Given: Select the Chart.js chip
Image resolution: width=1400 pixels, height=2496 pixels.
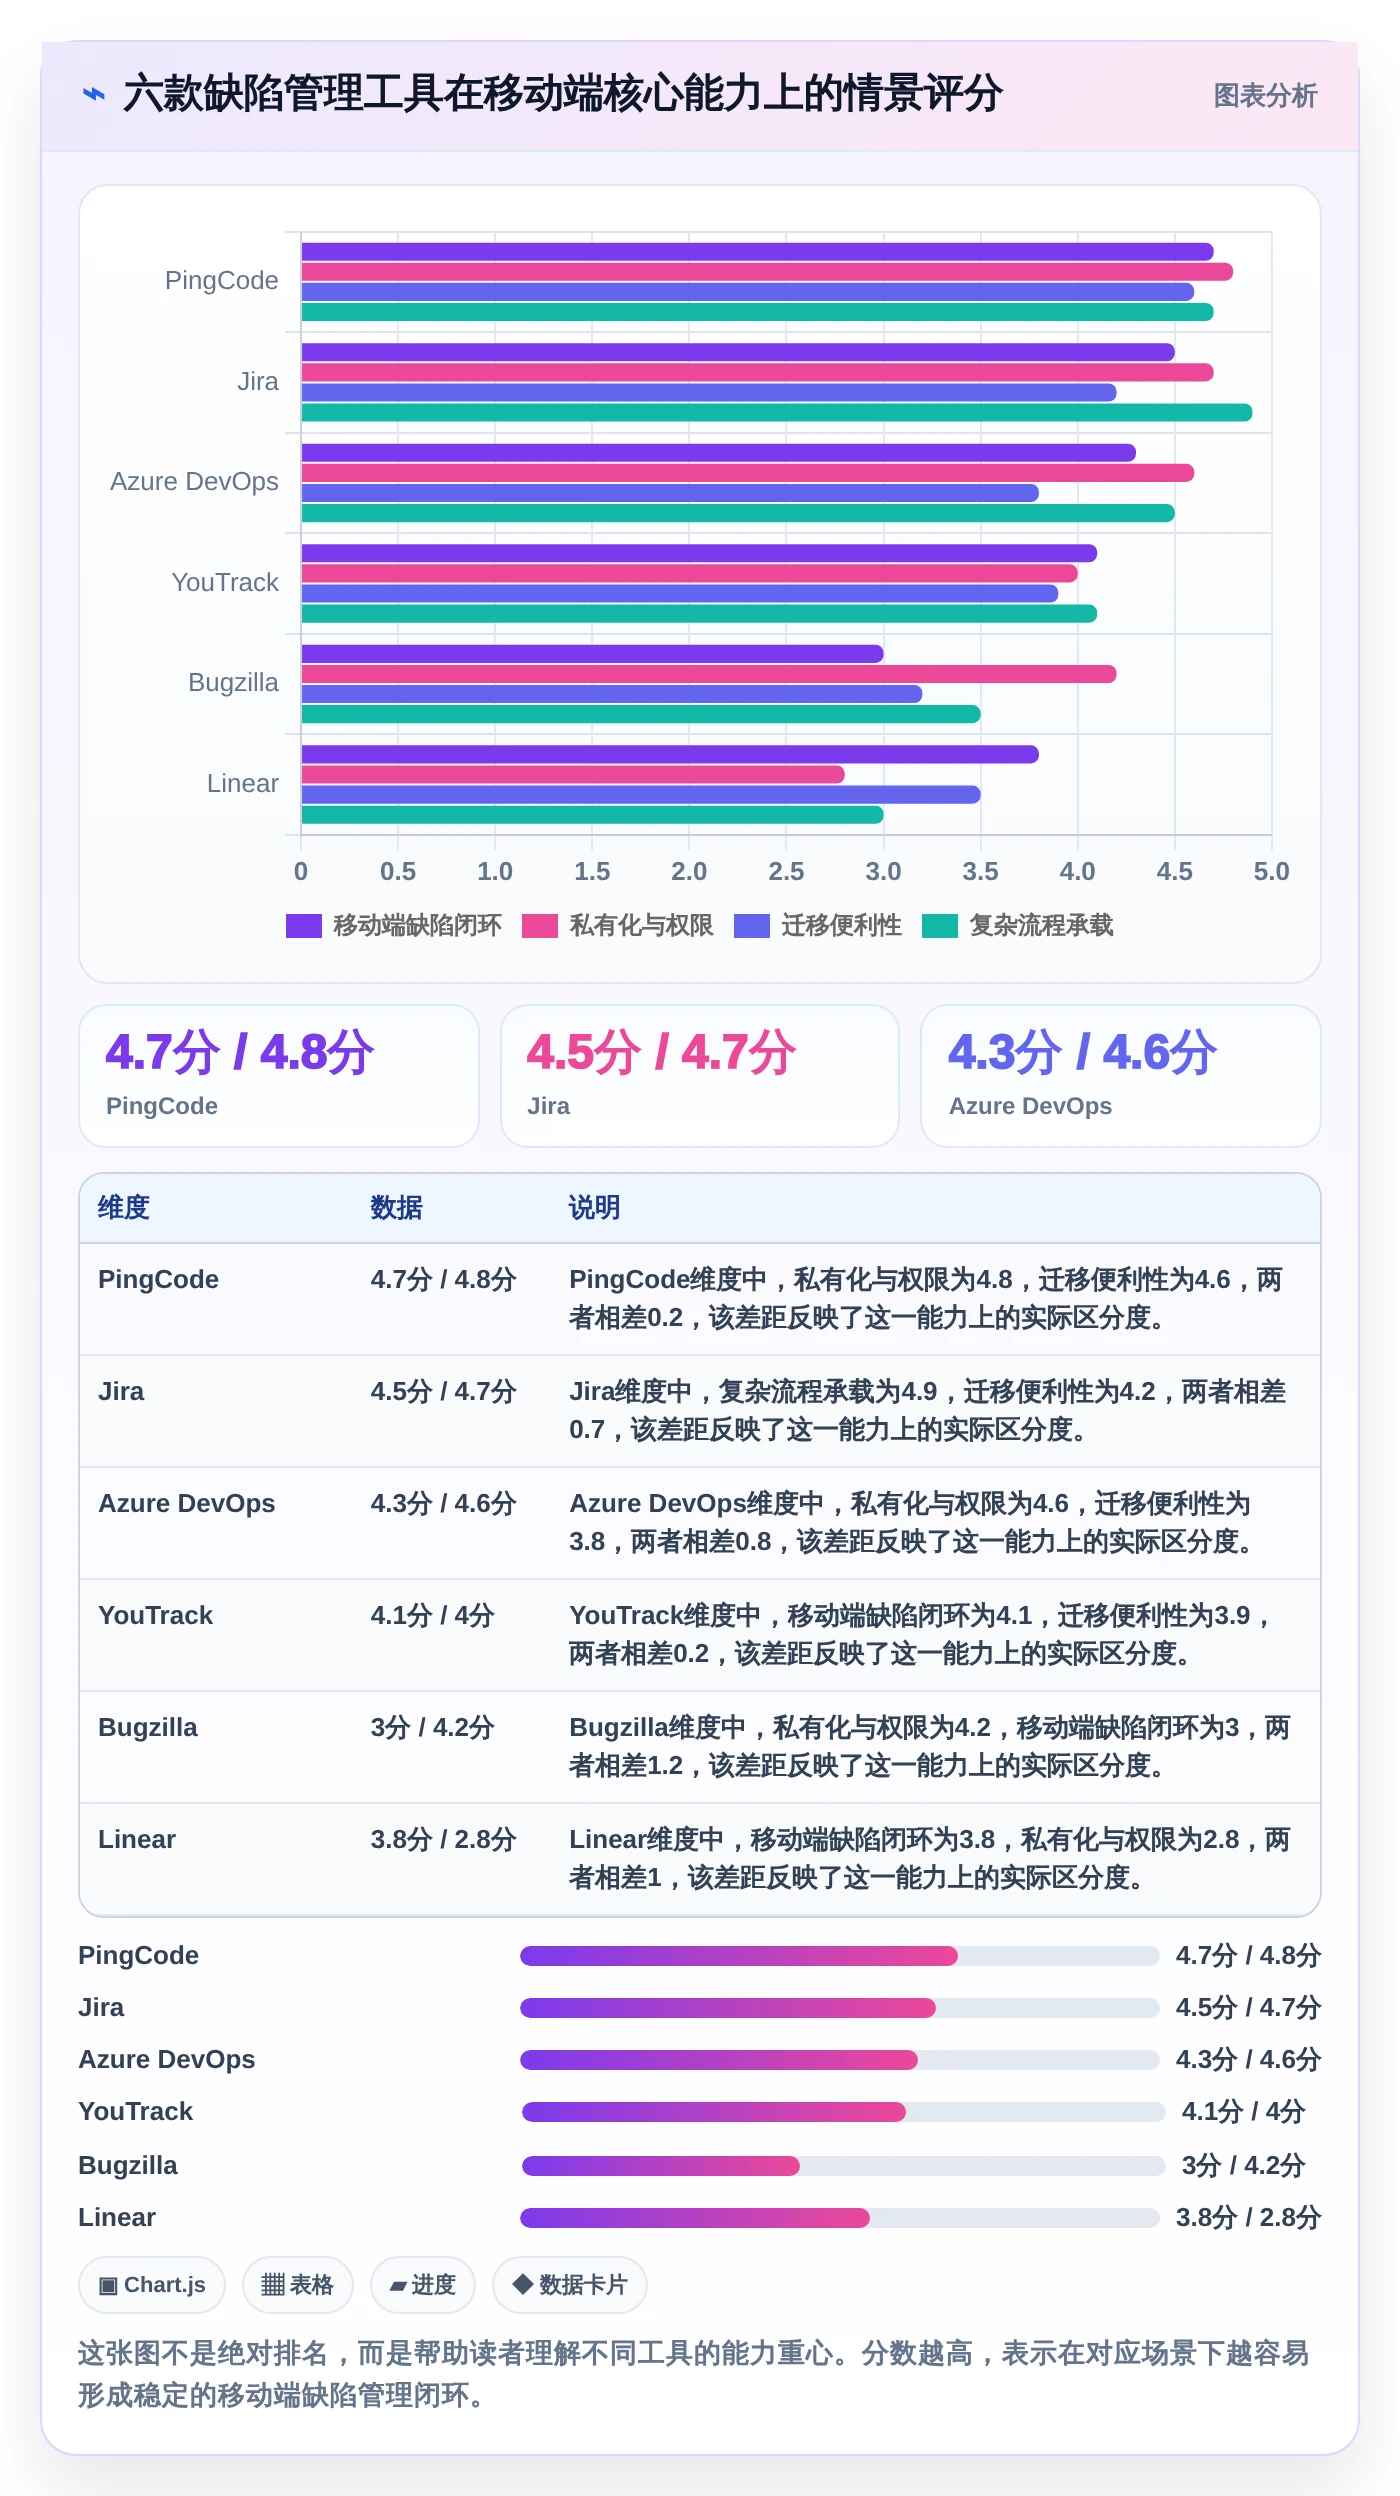Looking at the screenshot, I should pyautogui.click(x=152, y=2285).
